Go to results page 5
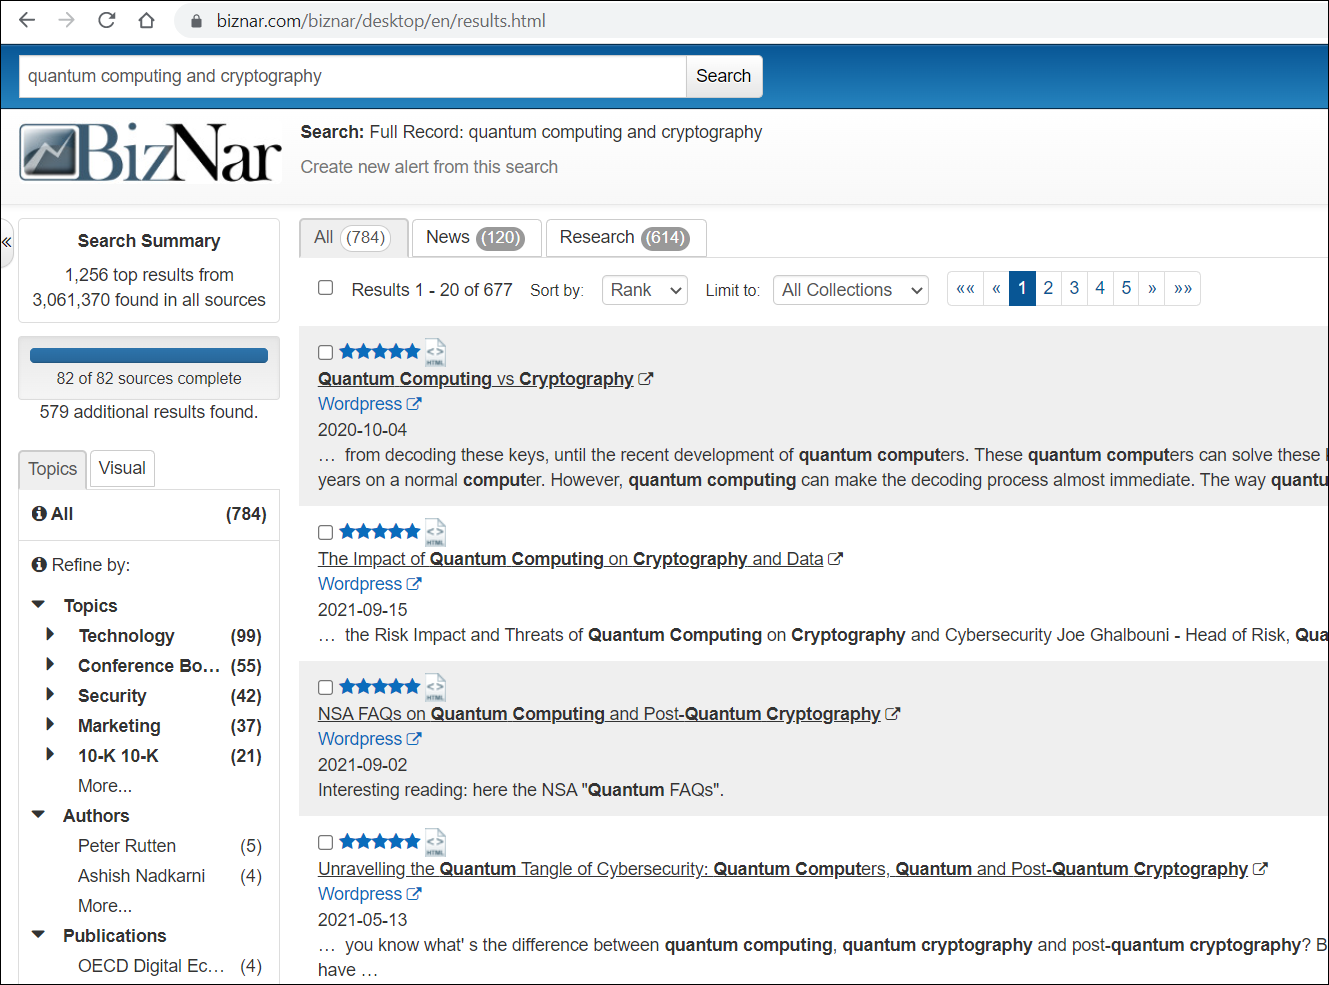The height and width of the screenshot is (985, 1329). click(1126, 288)
